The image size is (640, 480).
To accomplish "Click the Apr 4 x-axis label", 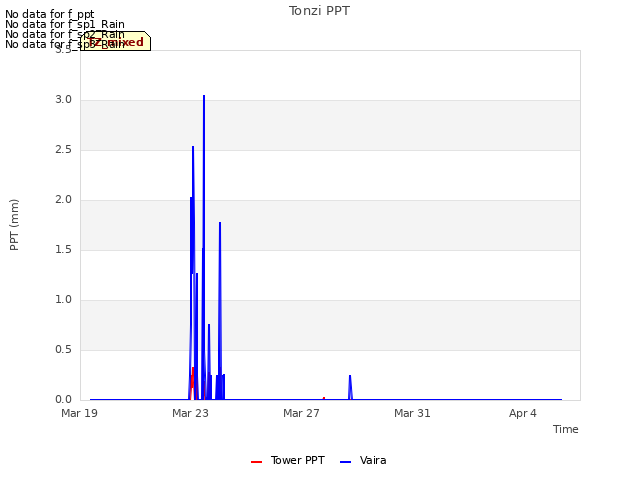I will [x=523, y=413].
